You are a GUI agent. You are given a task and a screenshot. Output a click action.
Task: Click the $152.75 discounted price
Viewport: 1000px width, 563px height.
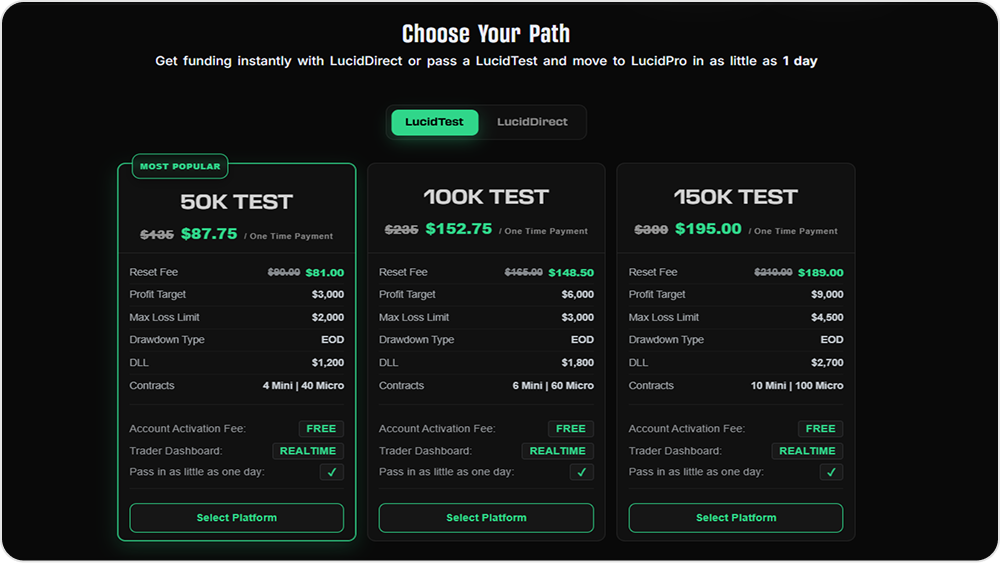click(459, 229)
